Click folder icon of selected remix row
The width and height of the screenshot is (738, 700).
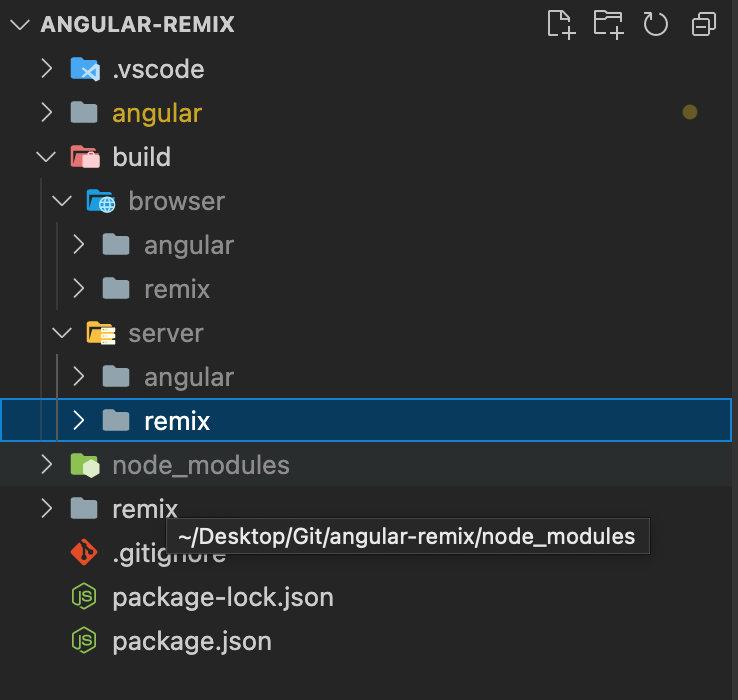pyautogui.click(x=116, y=420)
